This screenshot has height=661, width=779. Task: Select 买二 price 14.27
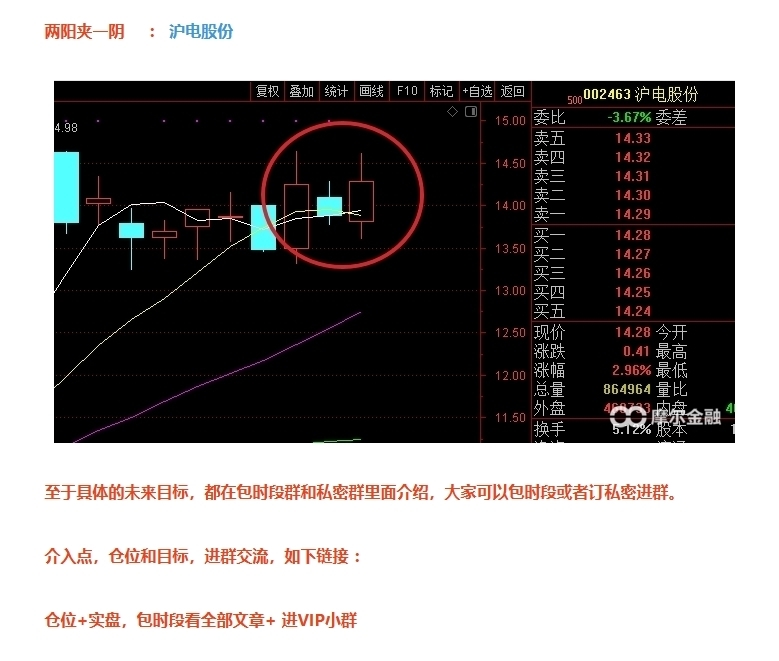tap(632, 254)
